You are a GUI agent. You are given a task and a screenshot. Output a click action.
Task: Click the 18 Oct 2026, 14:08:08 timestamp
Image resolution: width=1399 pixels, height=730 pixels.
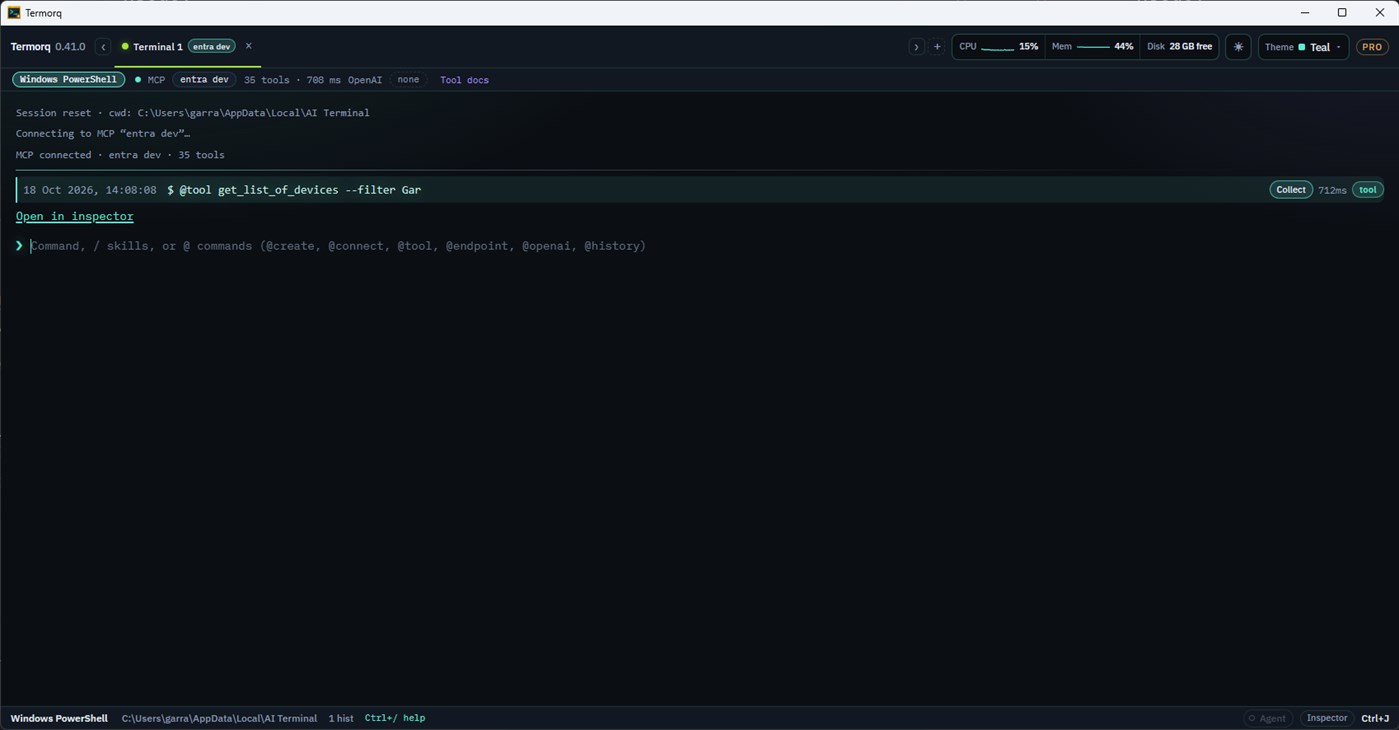(90, 190)
